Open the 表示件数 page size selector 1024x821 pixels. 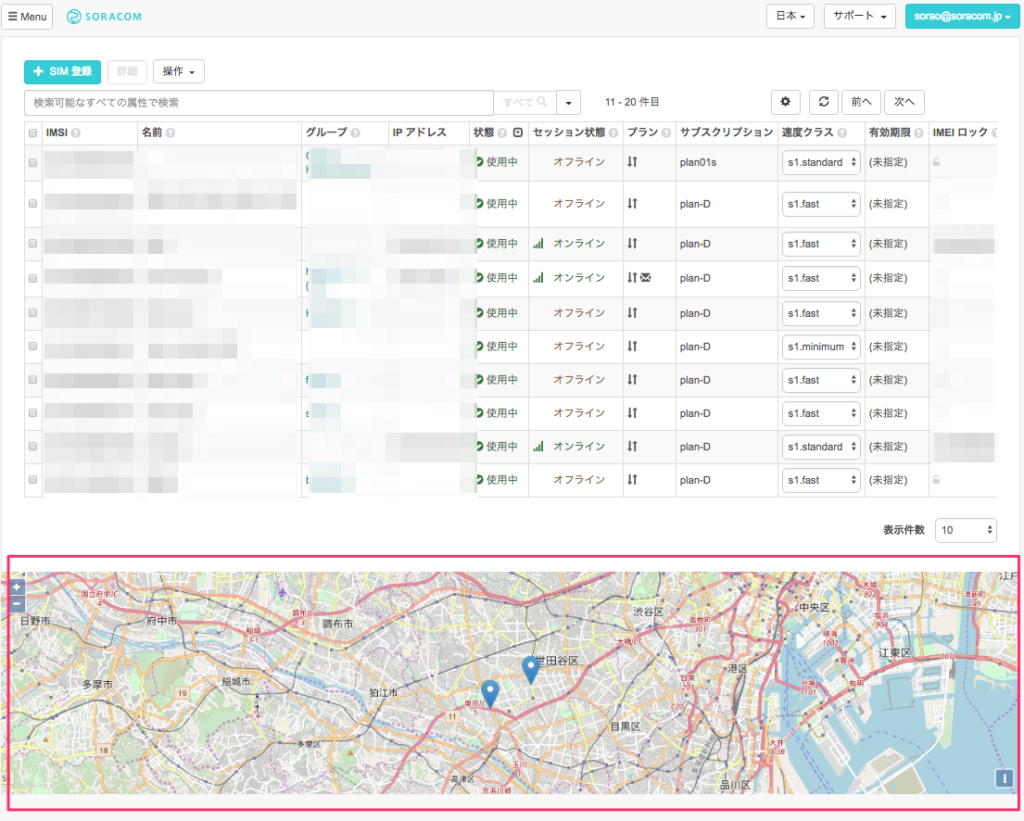(x=965, y=530)
